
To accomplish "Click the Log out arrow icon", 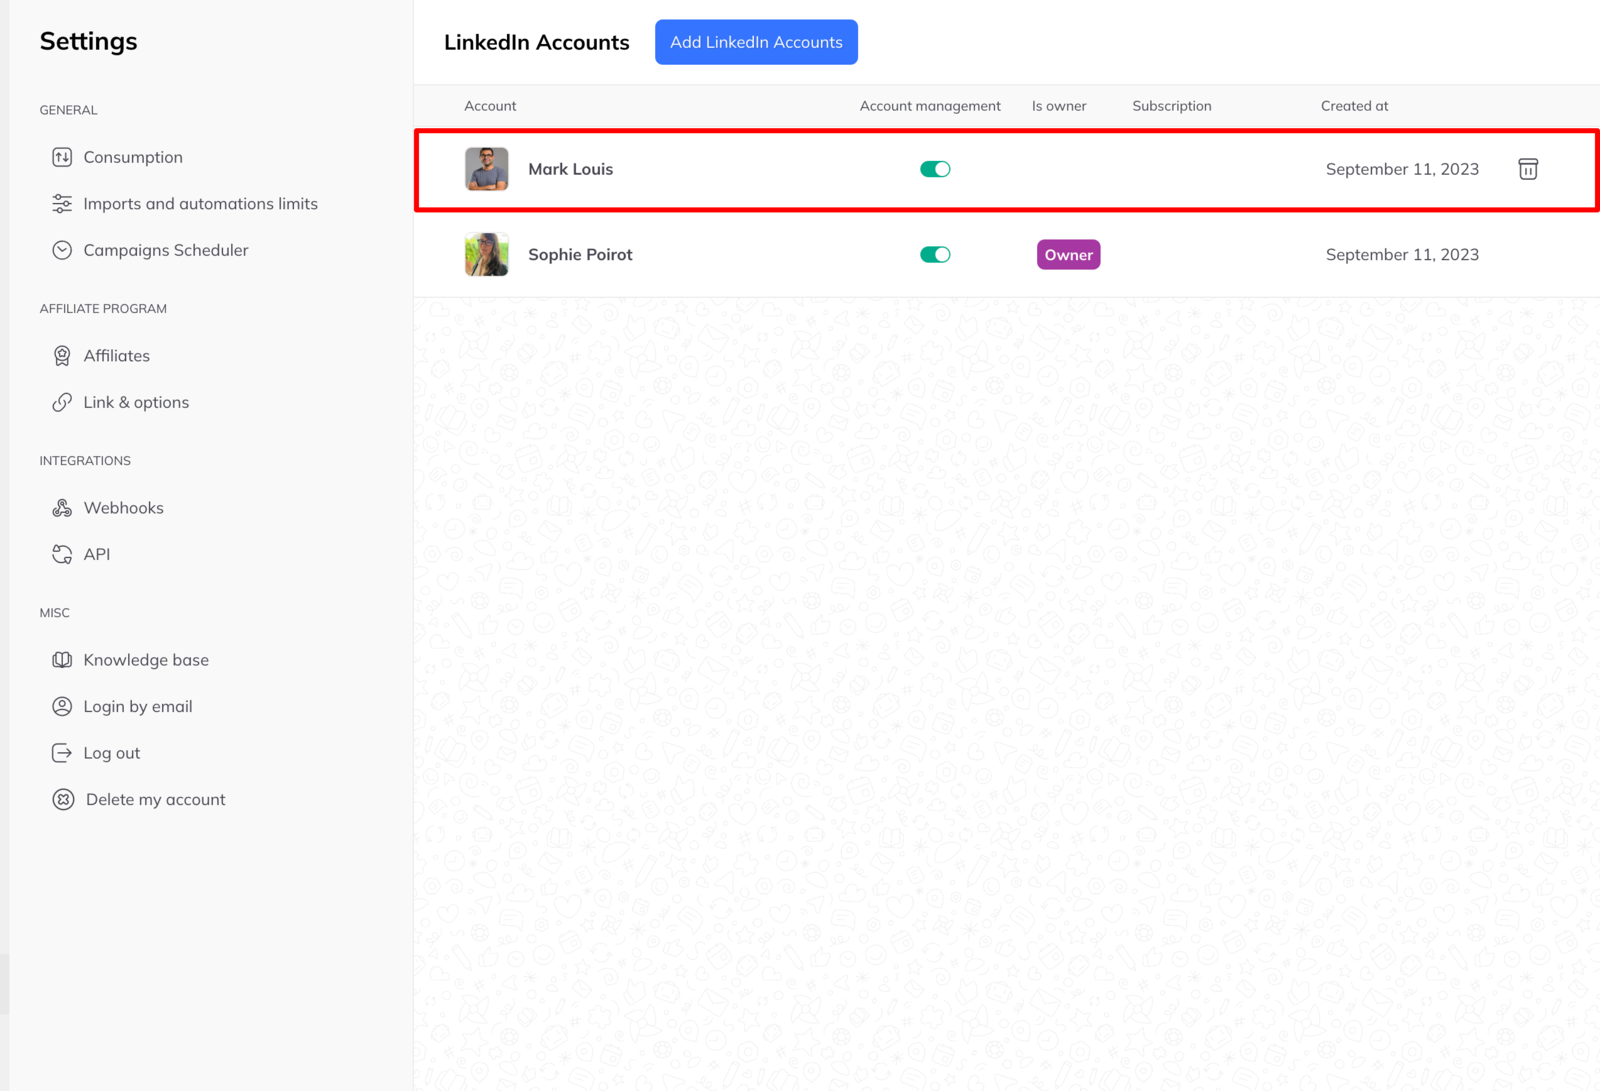I will coord(62,753).
